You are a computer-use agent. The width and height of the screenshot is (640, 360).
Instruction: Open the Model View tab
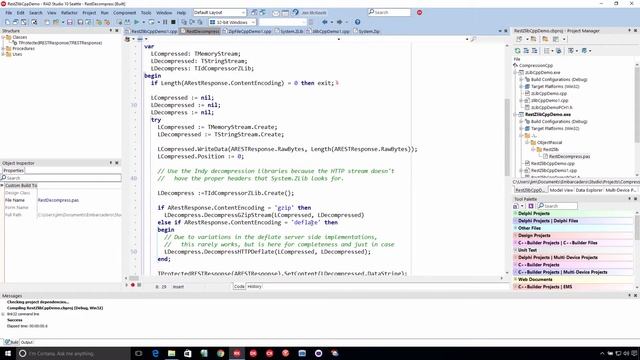click(x=561, y=190)
